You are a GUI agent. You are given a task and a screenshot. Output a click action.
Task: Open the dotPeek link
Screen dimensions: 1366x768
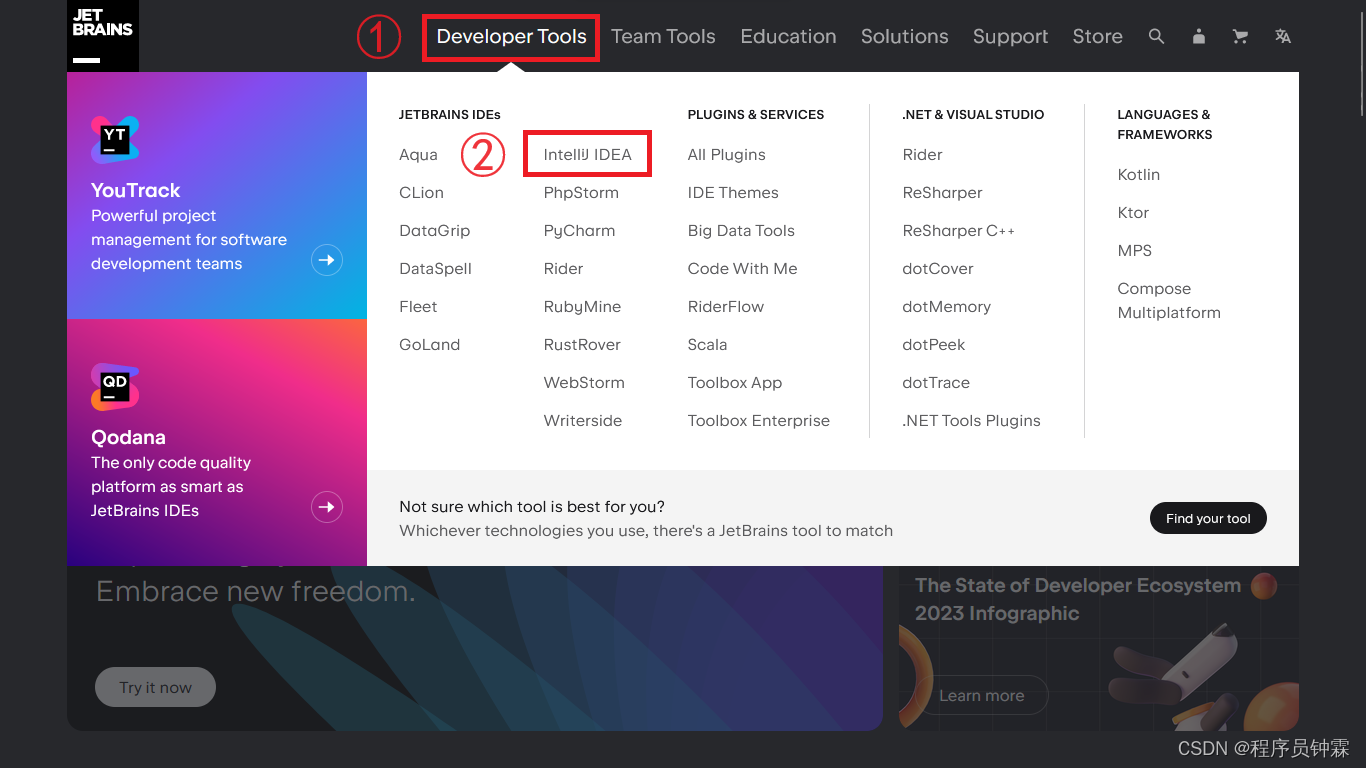934,345
